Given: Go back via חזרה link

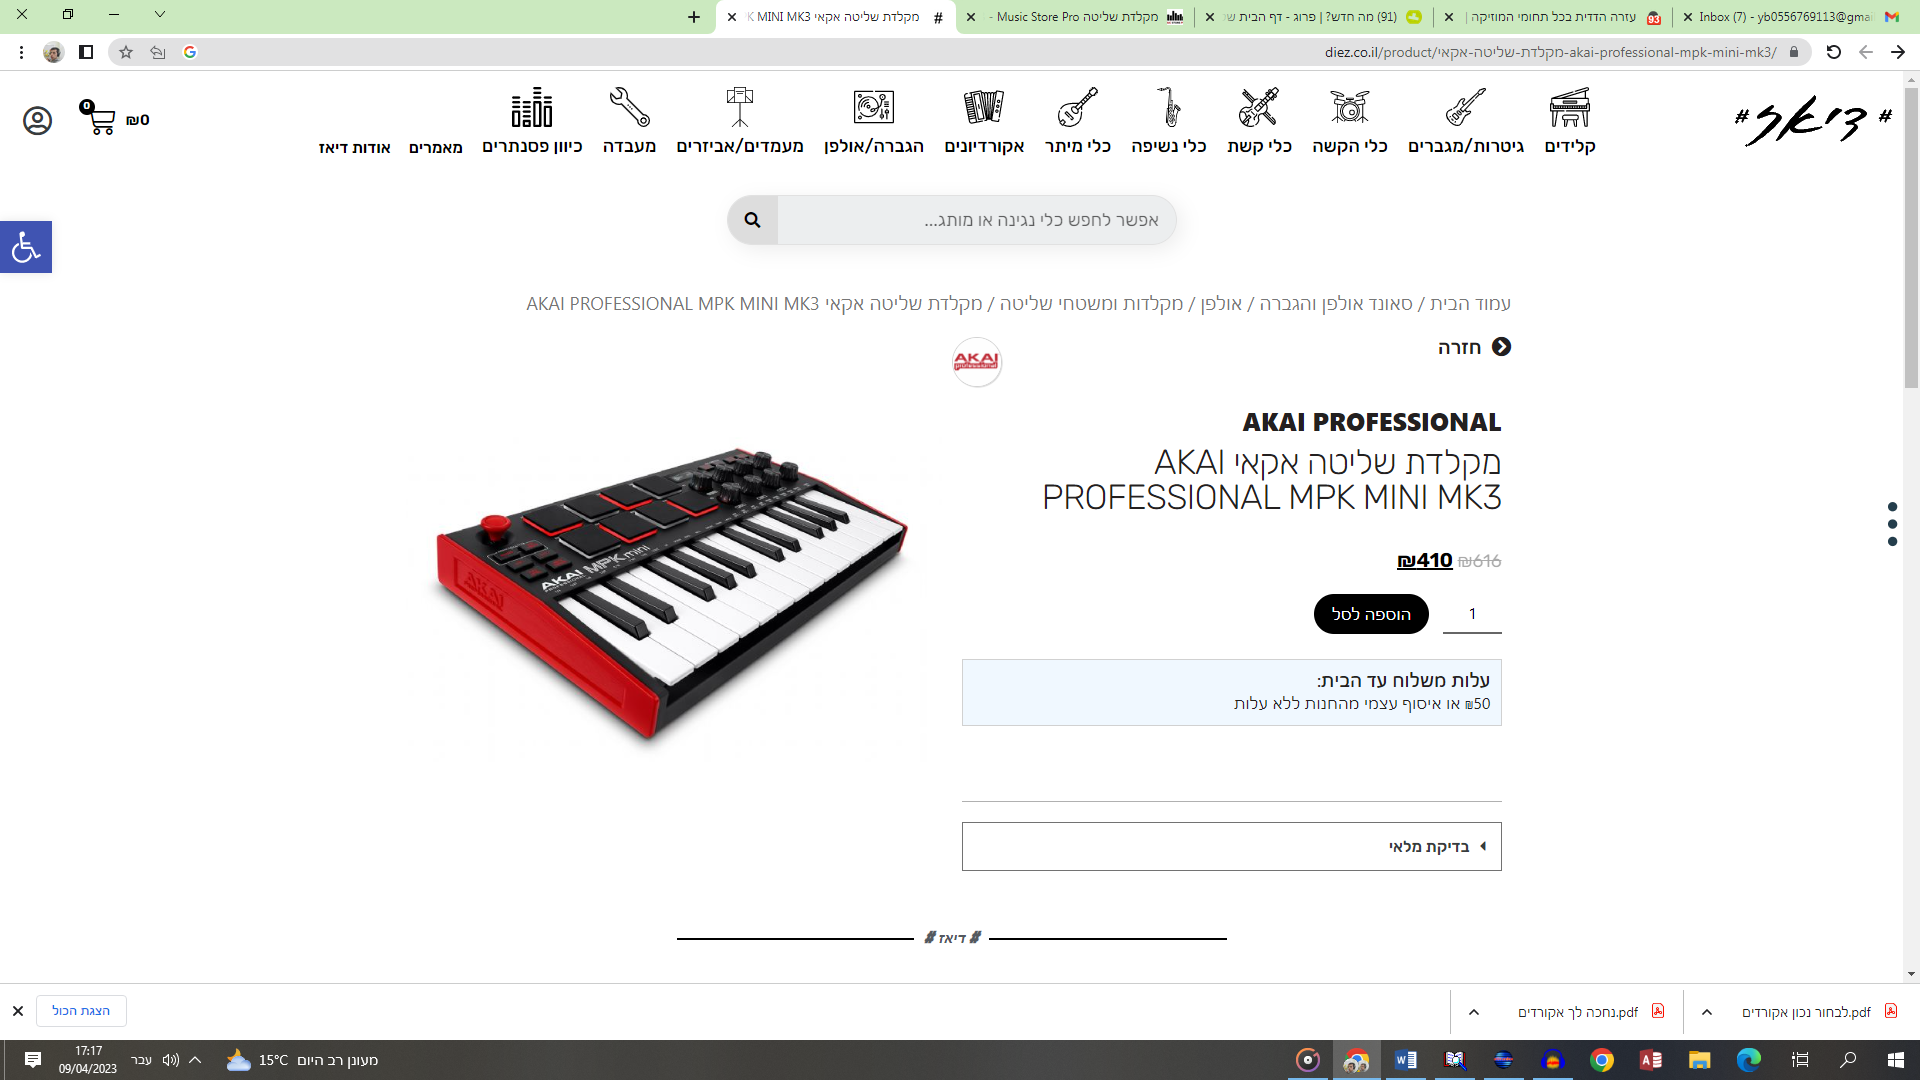Looking at the screenshot, I should pyautogui.click(x=1474, y=347).
